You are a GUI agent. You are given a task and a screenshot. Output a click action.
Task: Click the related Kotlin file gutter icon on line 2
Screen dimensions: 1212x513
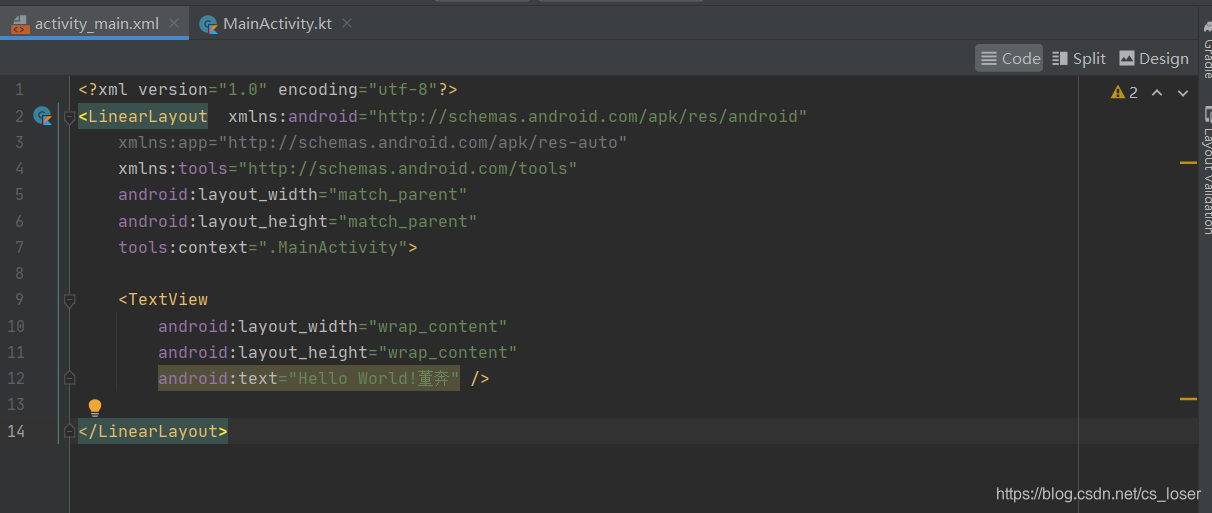click(42, 116)
